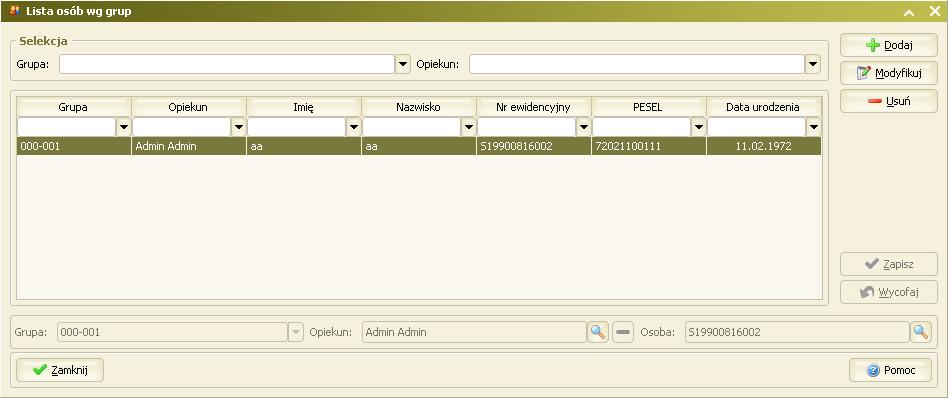Close the window with Zamknij
This screenshot has height=398, width=948.
tap(60, 370)
